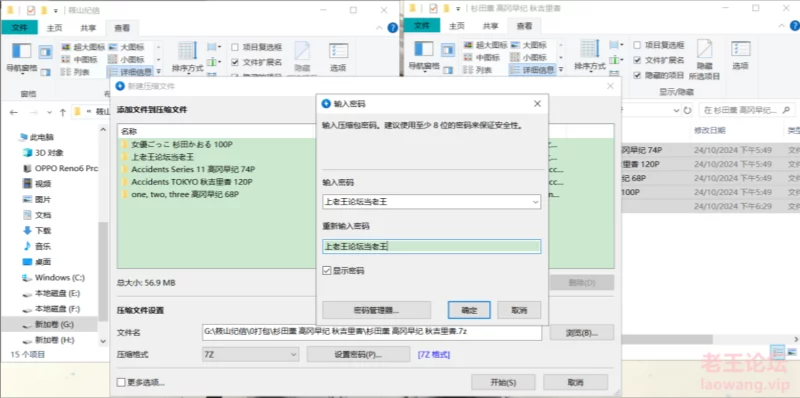Select 列表 view in left window
This screenshot has width=800, height=398.
tap(75, 72)
